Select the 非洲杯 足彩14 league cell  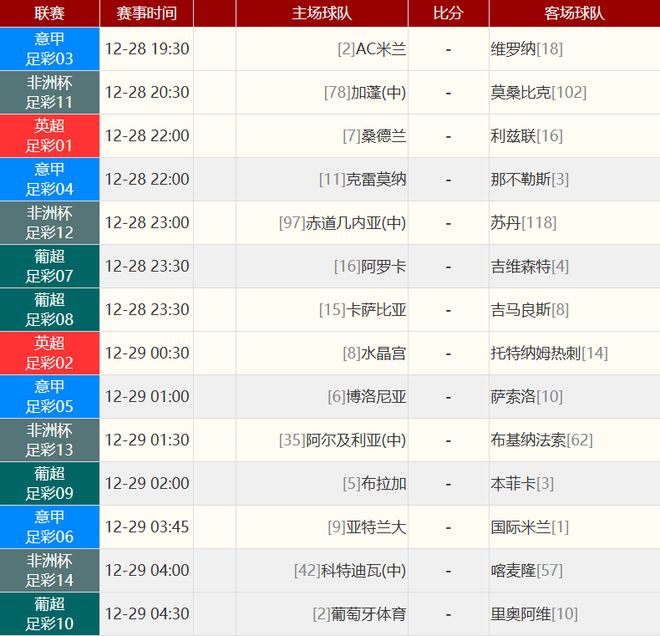click(49, 570)
